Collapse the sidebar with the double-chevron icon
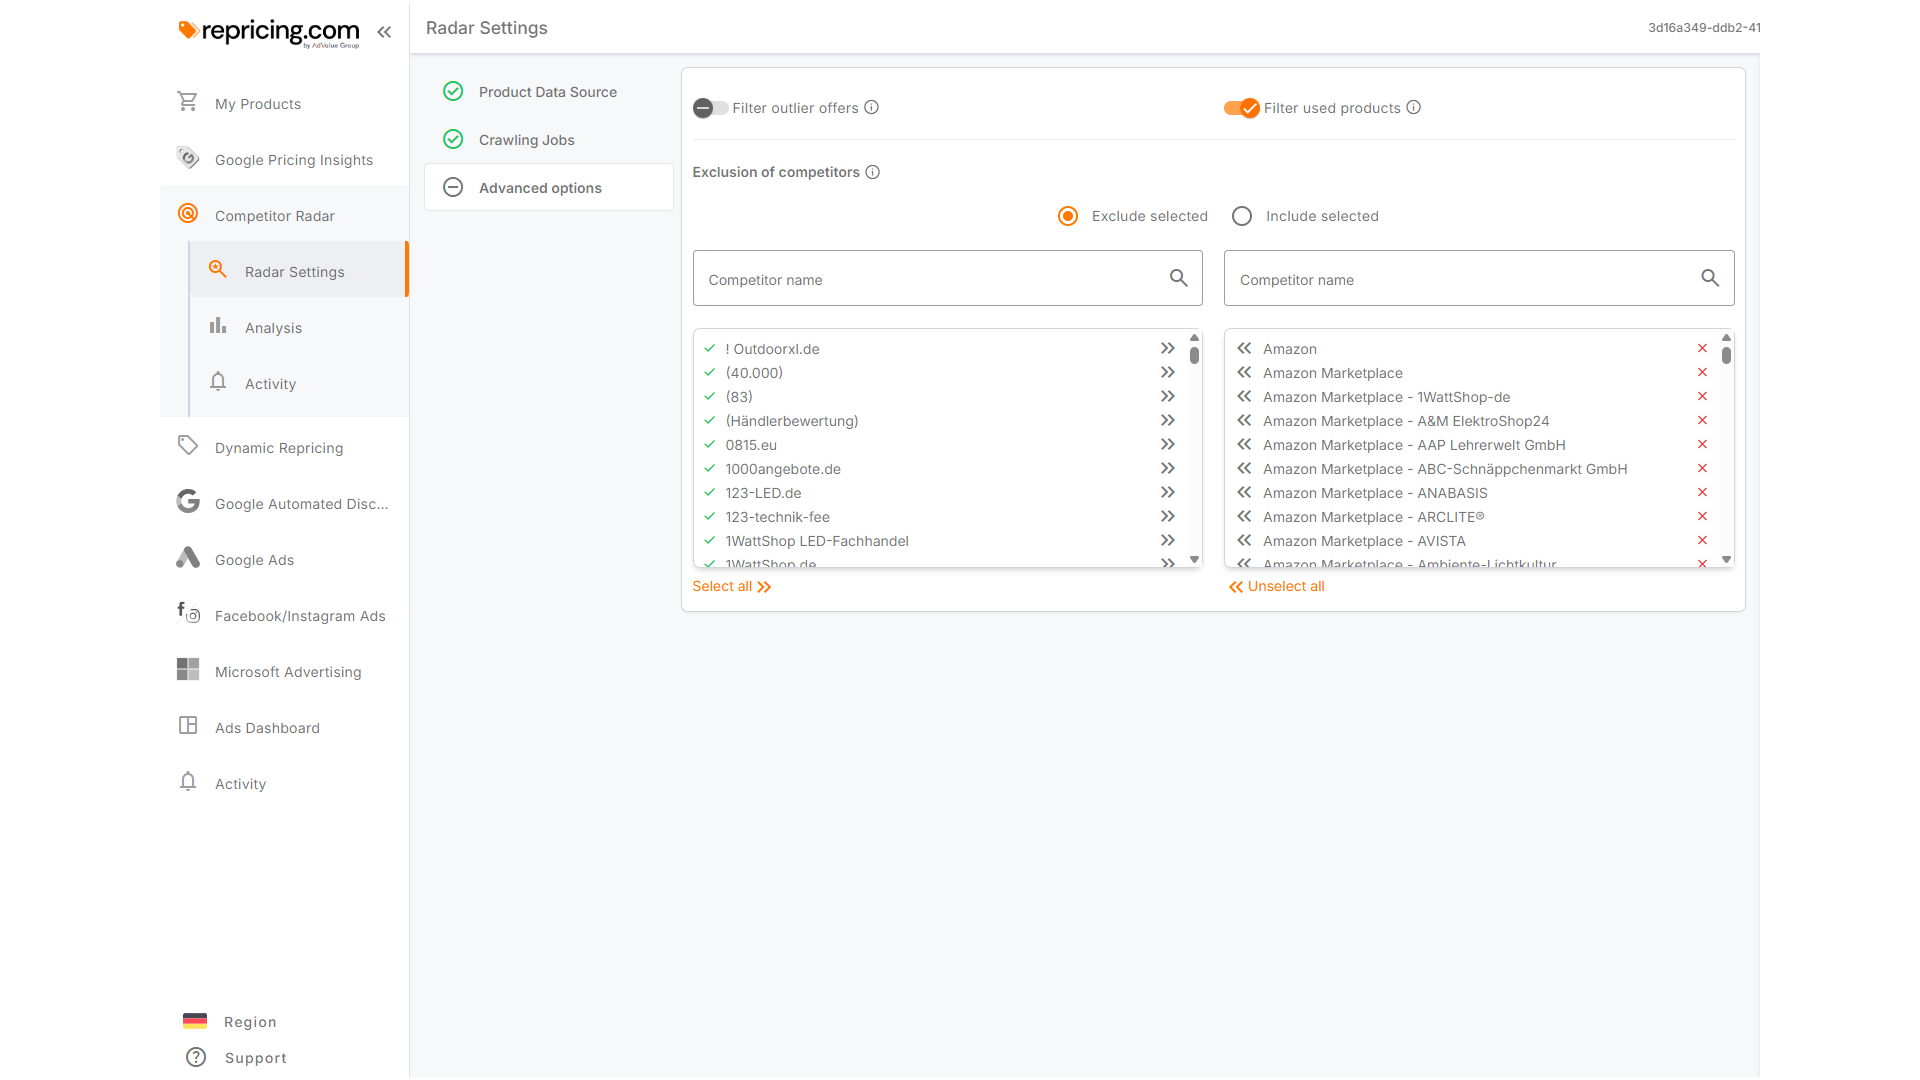Image resolution: width=1920 pixels, height=1080 pixels. tap(384, 32)
